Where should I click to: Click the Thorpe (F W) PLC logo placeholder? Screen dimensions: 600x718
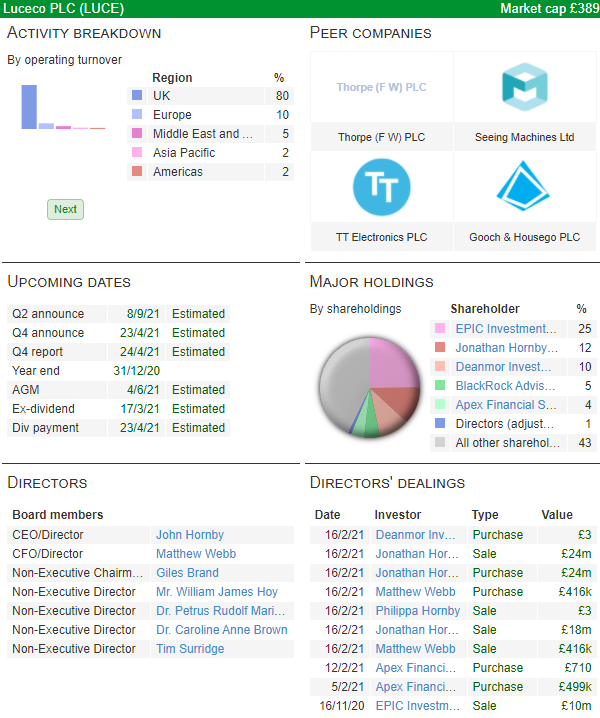(382, 87)
